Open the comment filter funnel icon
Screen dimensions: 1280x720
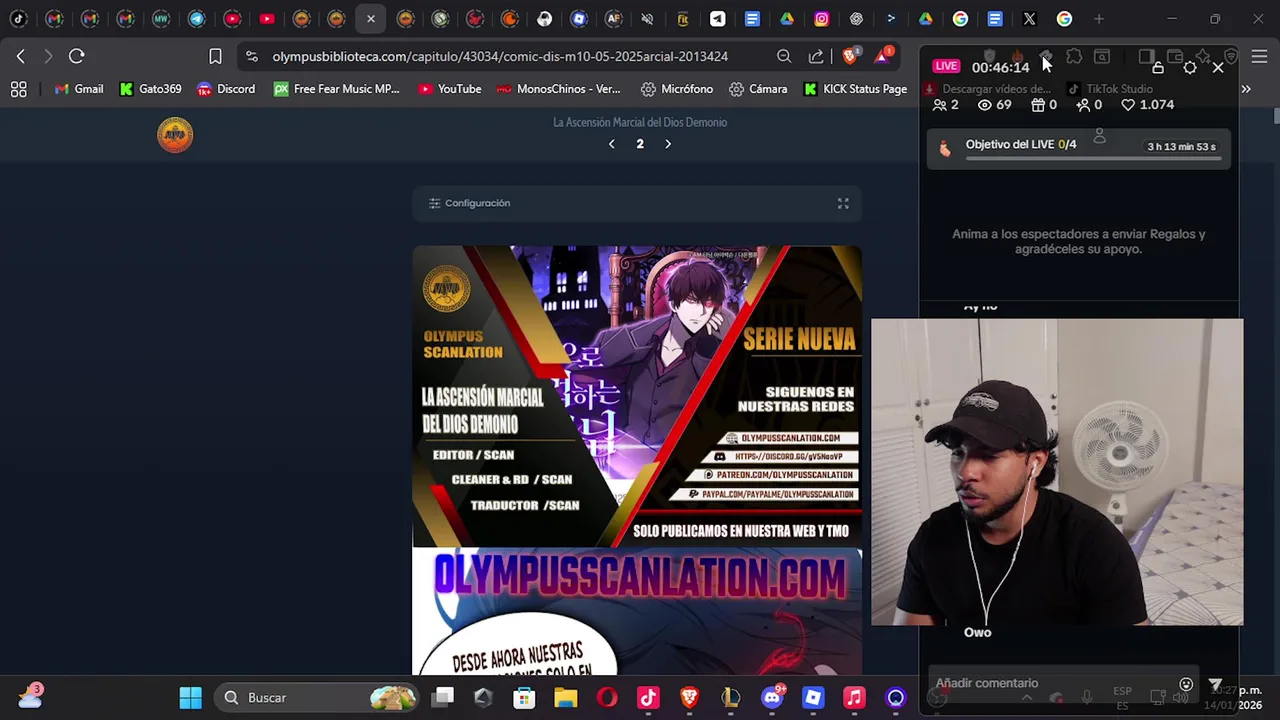point(1215,685)
